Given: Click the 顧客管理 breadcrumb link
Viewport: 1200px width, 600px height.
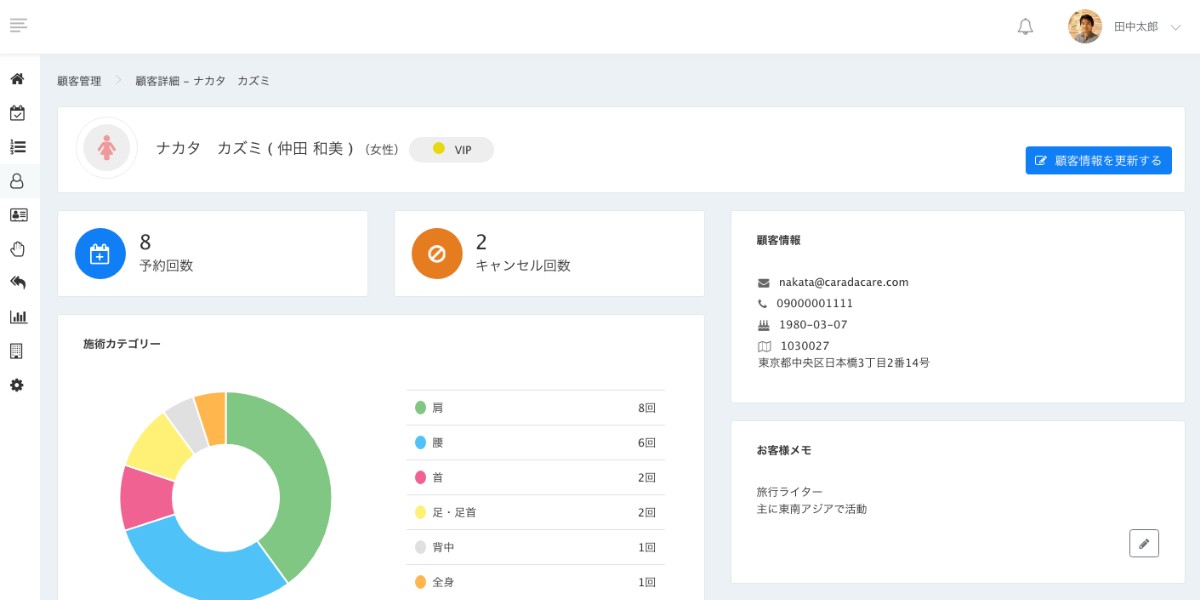Looking at the screenshot, I should 79,81.
